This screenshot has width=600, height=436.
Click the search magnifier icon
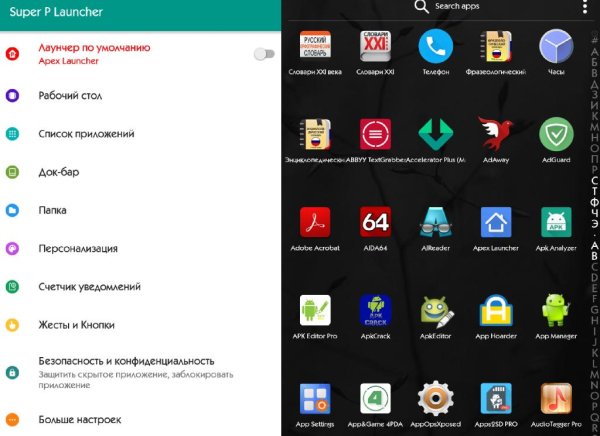[x=421, y=7]
